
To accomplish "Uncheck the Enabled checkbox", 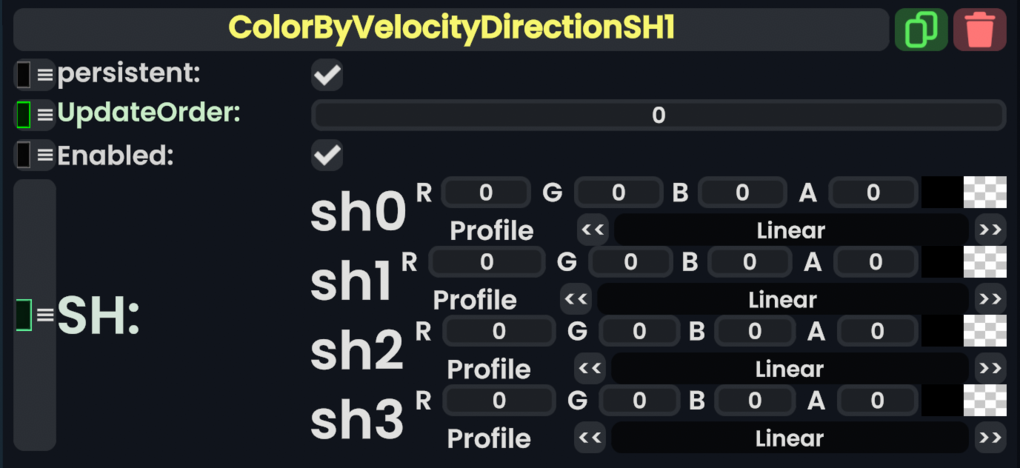I will pyautogui.click(x=327, y=155).
